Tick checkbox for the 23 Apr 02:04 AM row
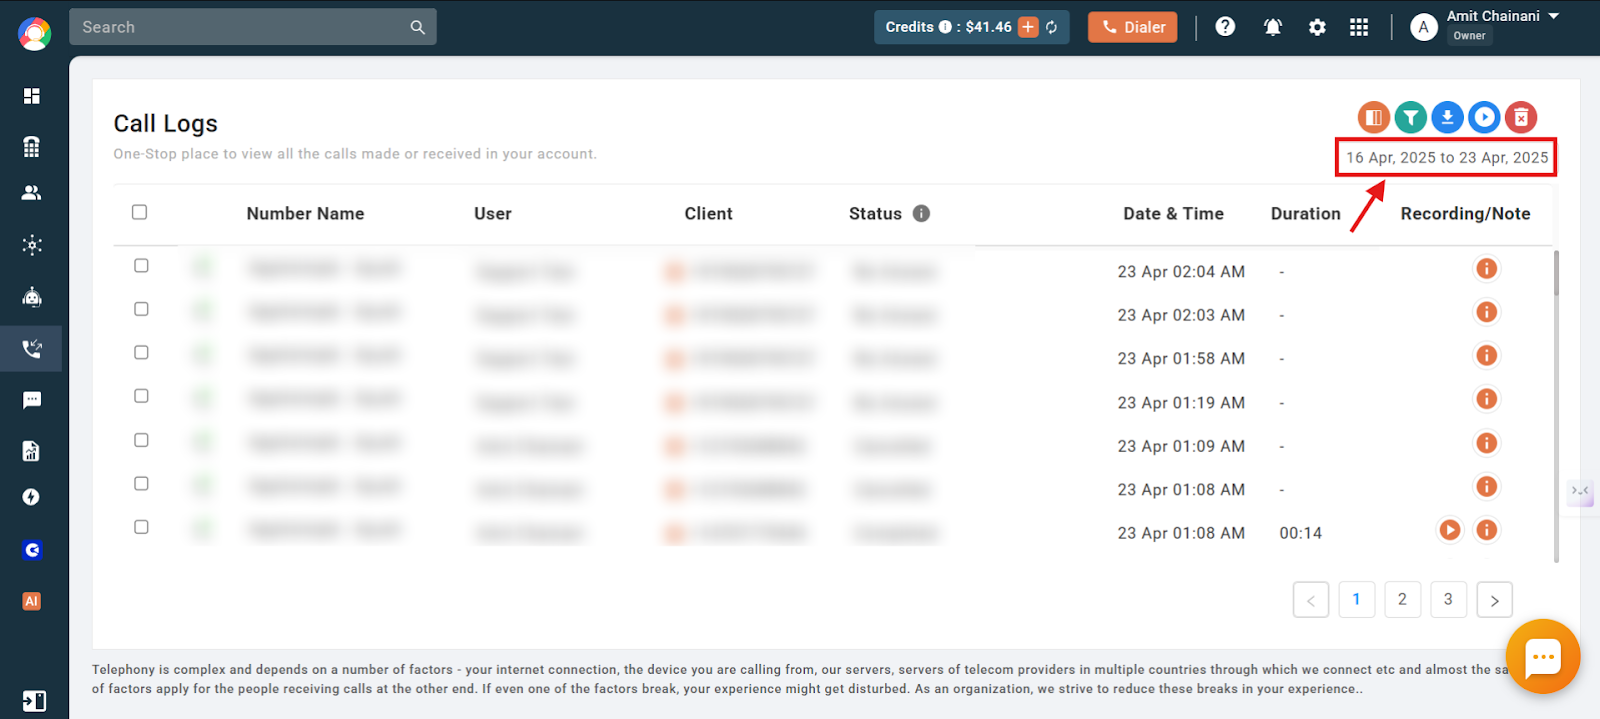This screenshot has width=1600, height=719. pyautogui.click(x=141, y=265)
